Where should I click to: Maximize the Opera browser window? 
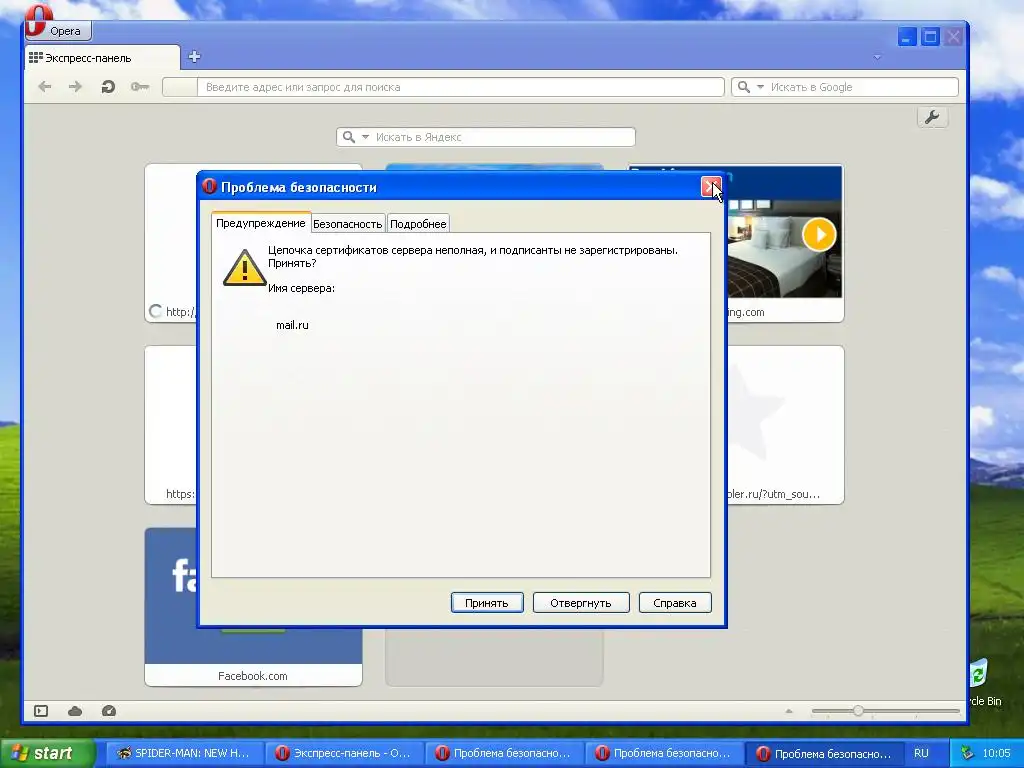930,37
